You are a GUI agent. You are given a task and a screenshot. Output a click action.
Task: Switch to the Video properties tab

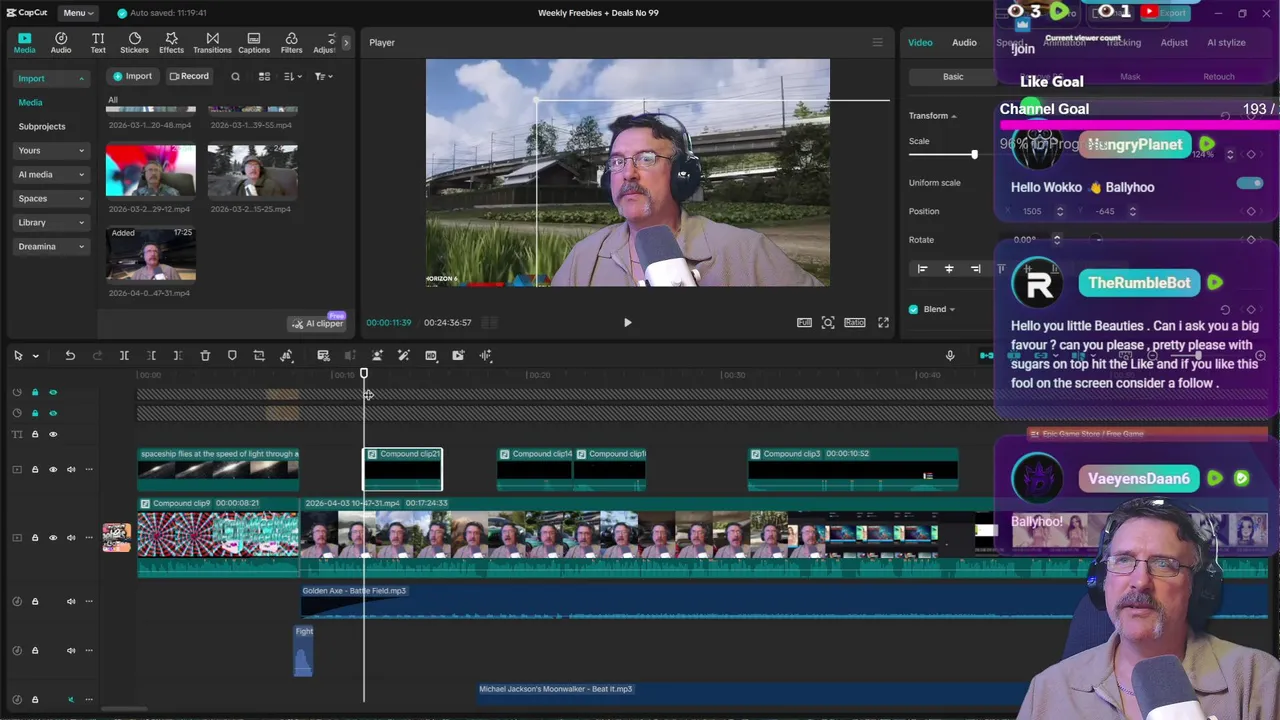pos(920,42)
